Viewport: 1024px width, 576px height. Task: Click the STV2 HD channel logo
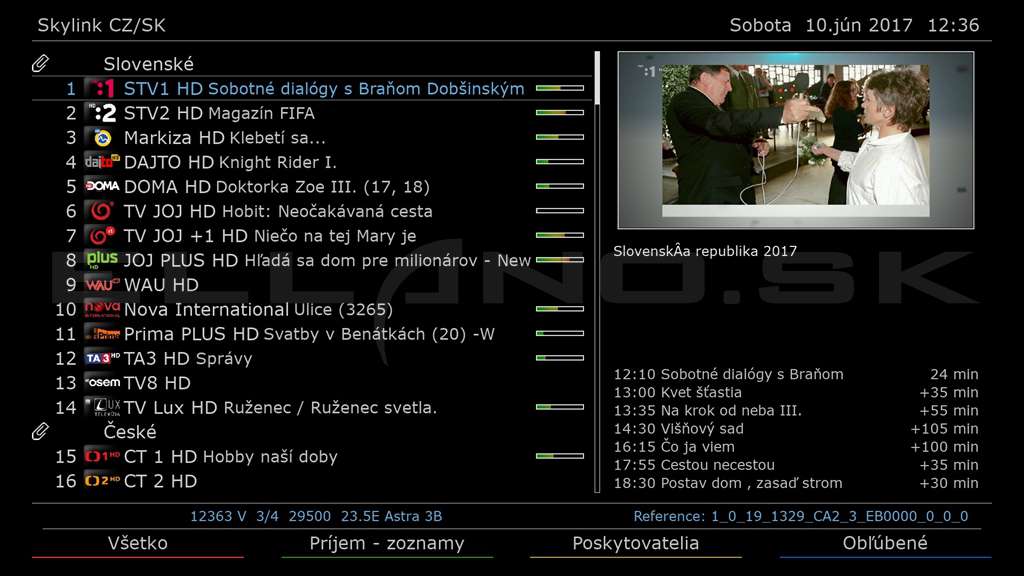click(x=102, y=113)
